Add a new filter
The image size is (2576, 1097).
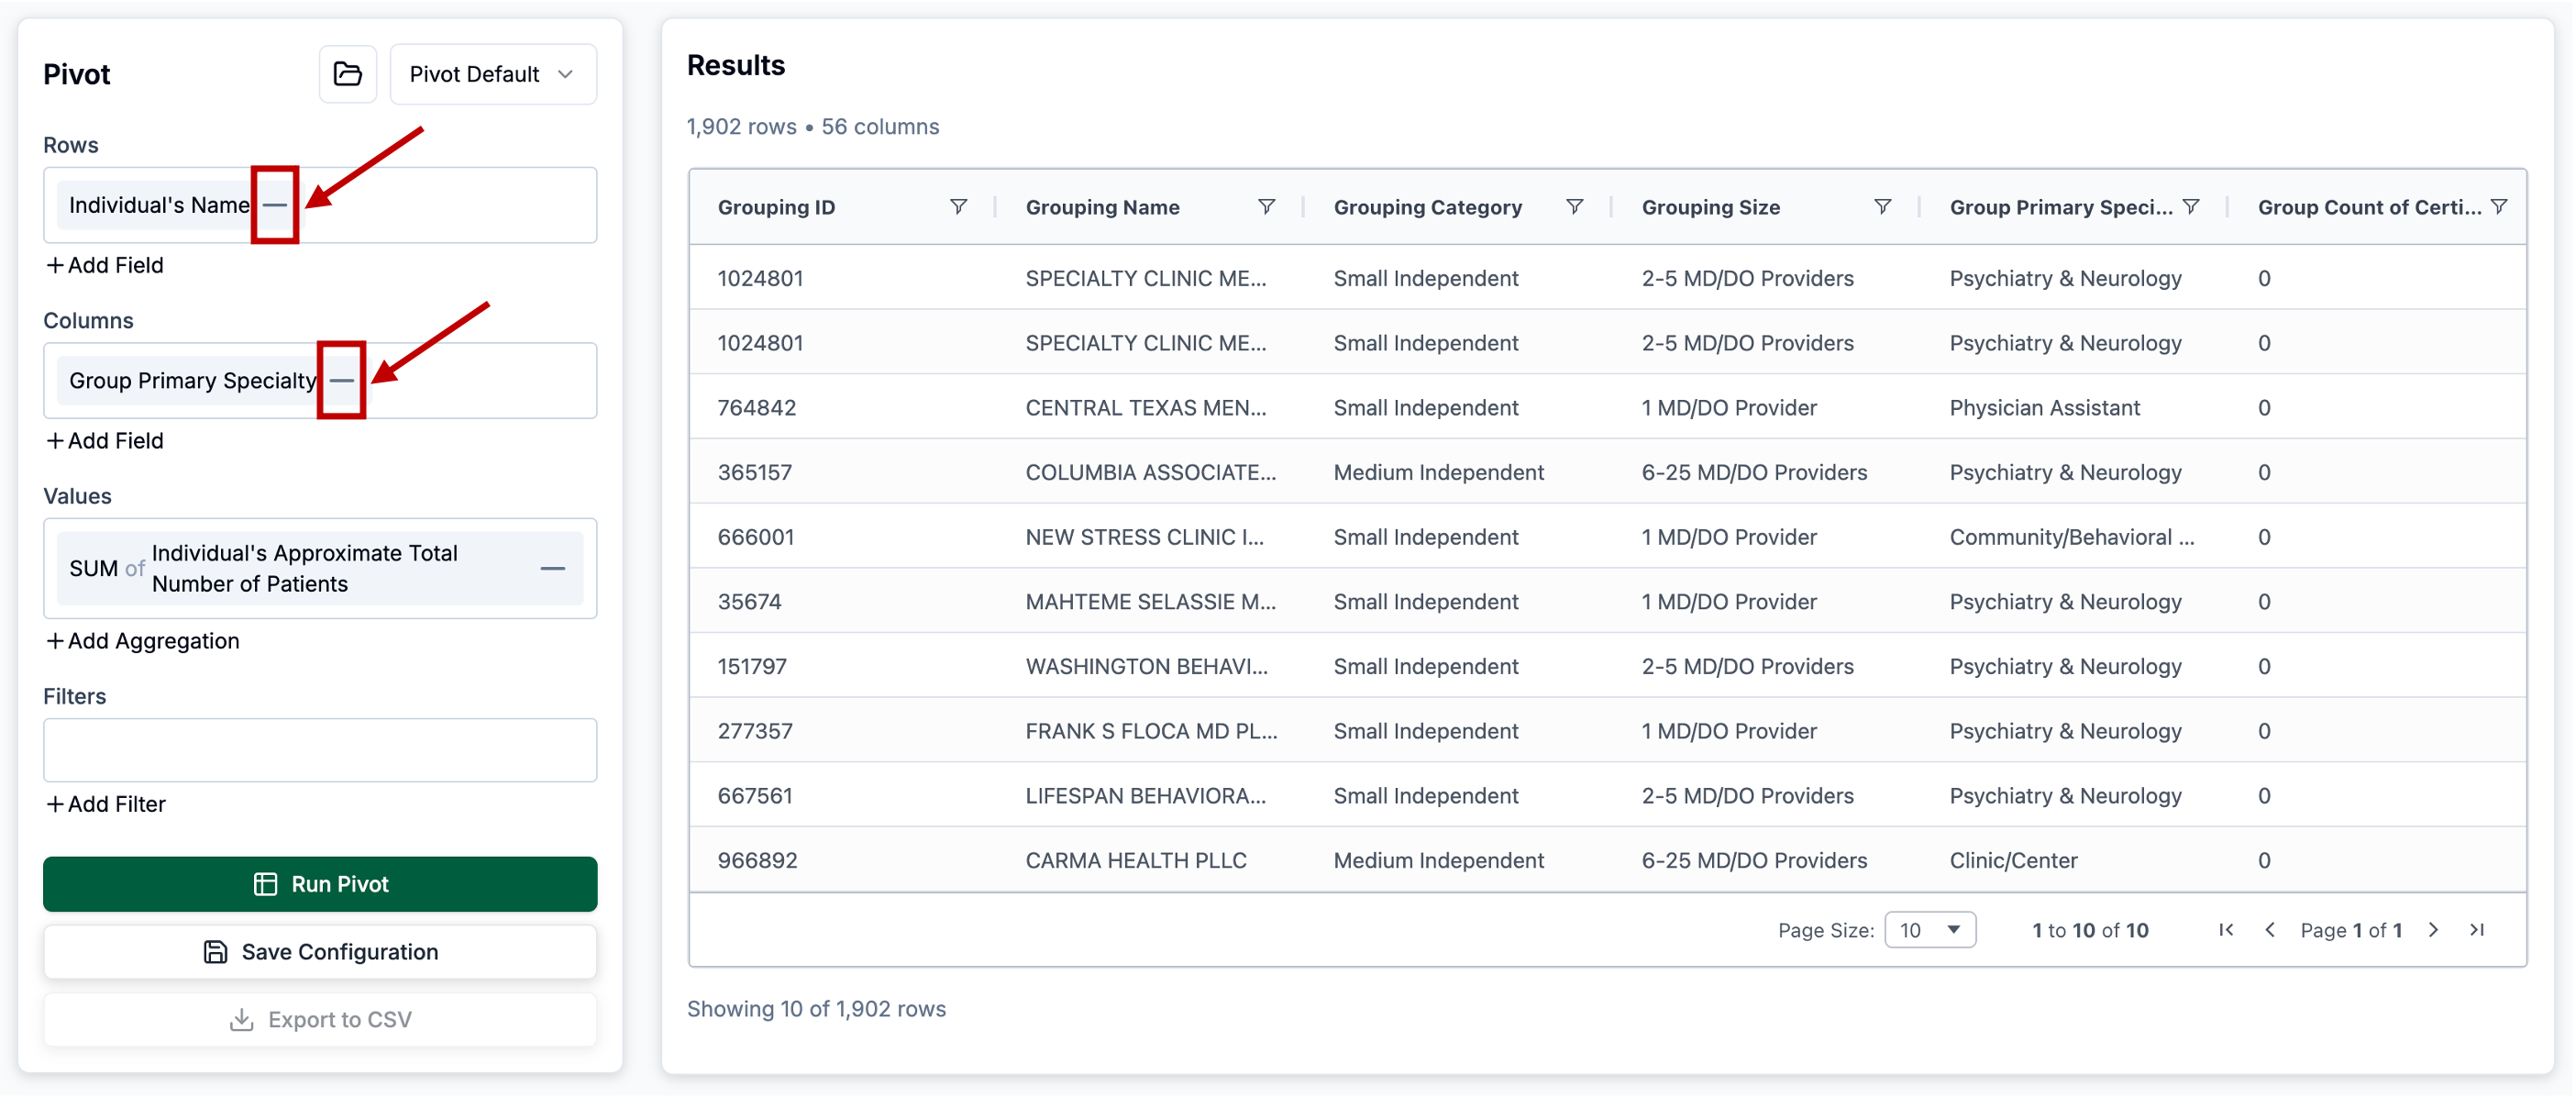tap(106, 804)
